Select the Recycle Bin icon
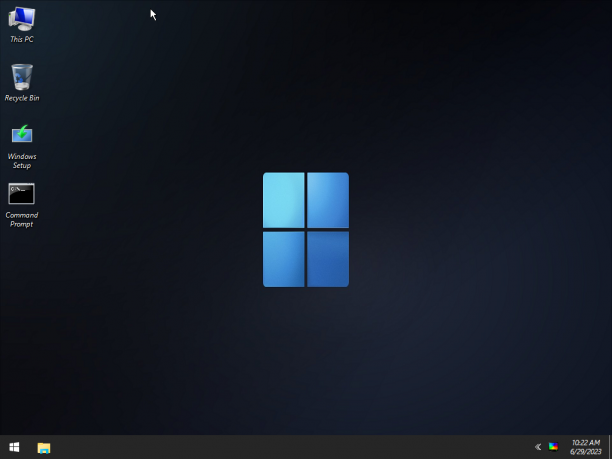The height and width of the screenshot is (459, 612). click(22, 83)
